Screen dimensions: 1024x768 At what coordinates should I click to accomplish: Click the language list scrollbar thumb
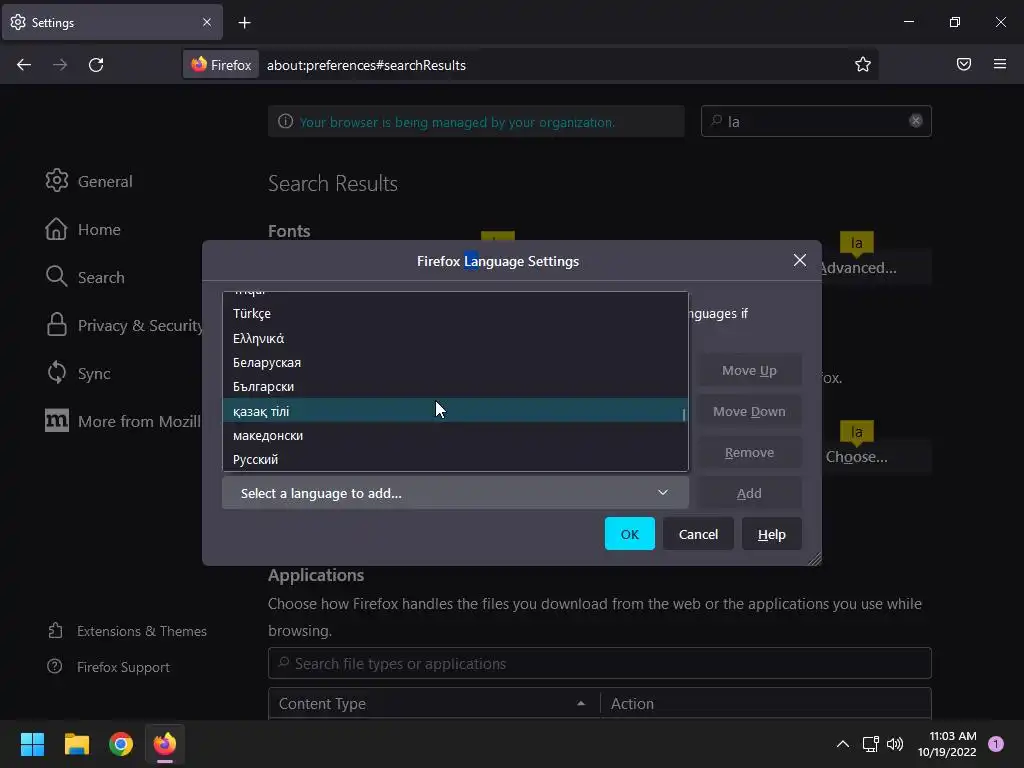pyautogui.click(x=684, y=415)
